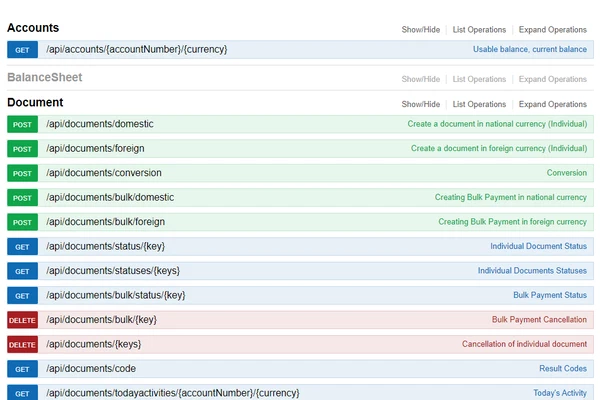
Task: Click 'Create a document in national currency' description
Action: coord(497,124)
